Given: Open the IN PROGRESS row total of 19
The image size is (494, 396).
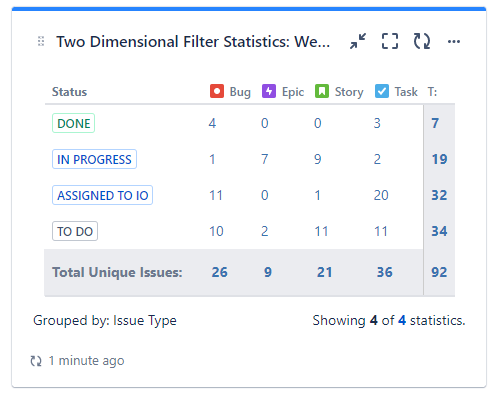Looking at the screenshot, I should point(439,159).
